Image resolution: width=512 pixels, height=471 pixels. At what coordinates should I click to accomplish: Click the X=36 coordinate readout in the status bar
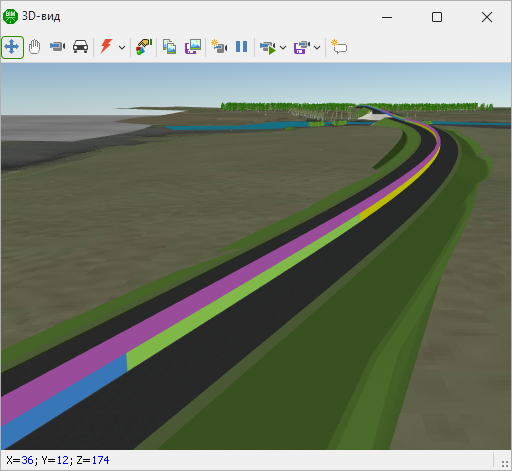(x=20, y=460)
